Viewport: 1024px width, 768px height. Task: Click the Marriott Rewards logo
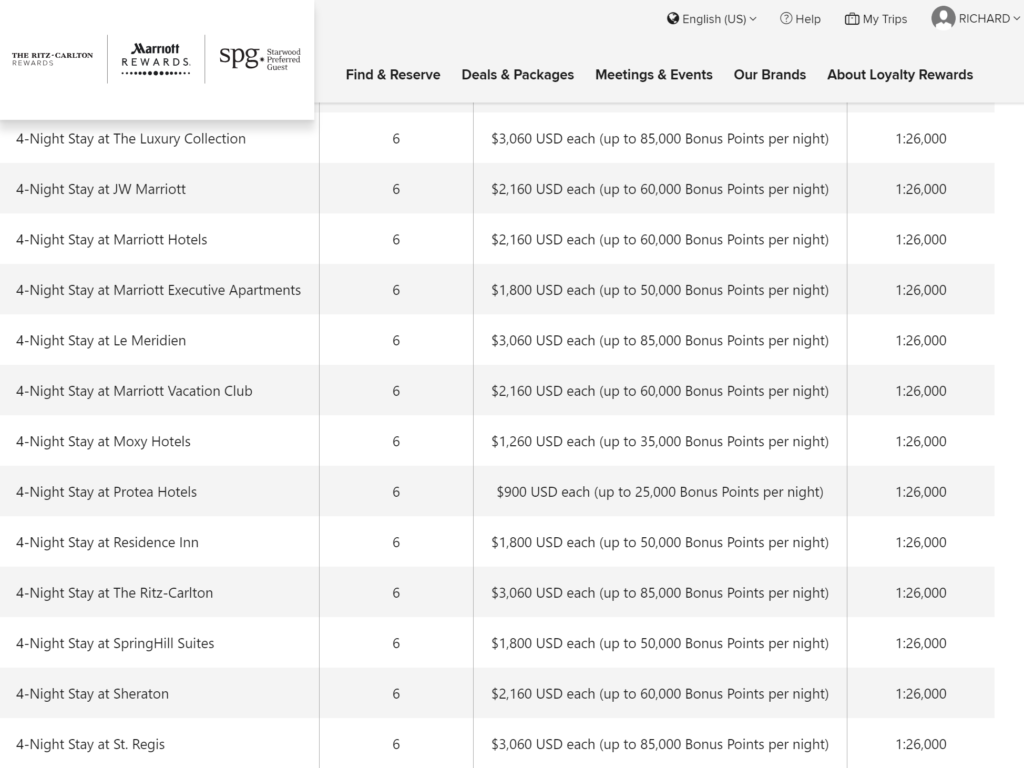155,58
